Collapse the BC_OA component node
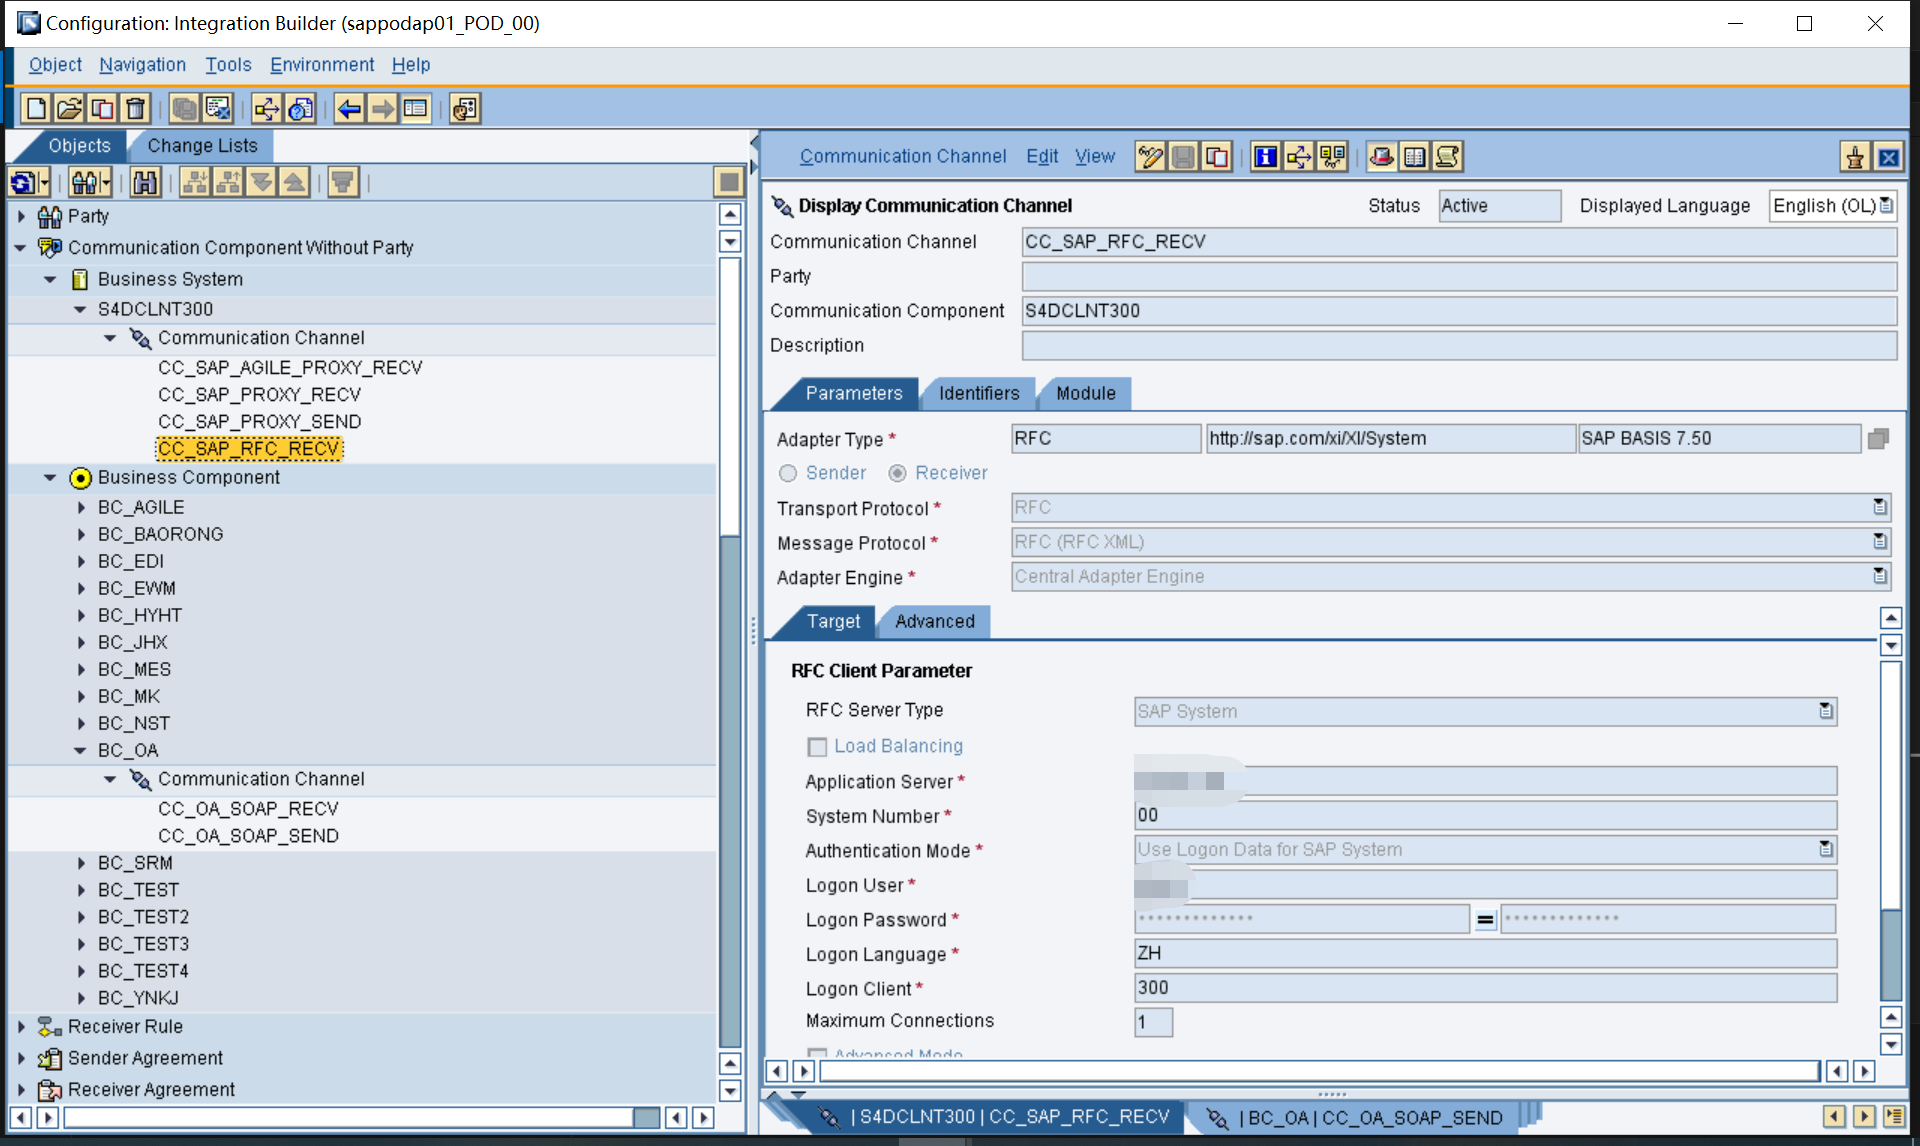The image size is (1920, 1146). 81,750
